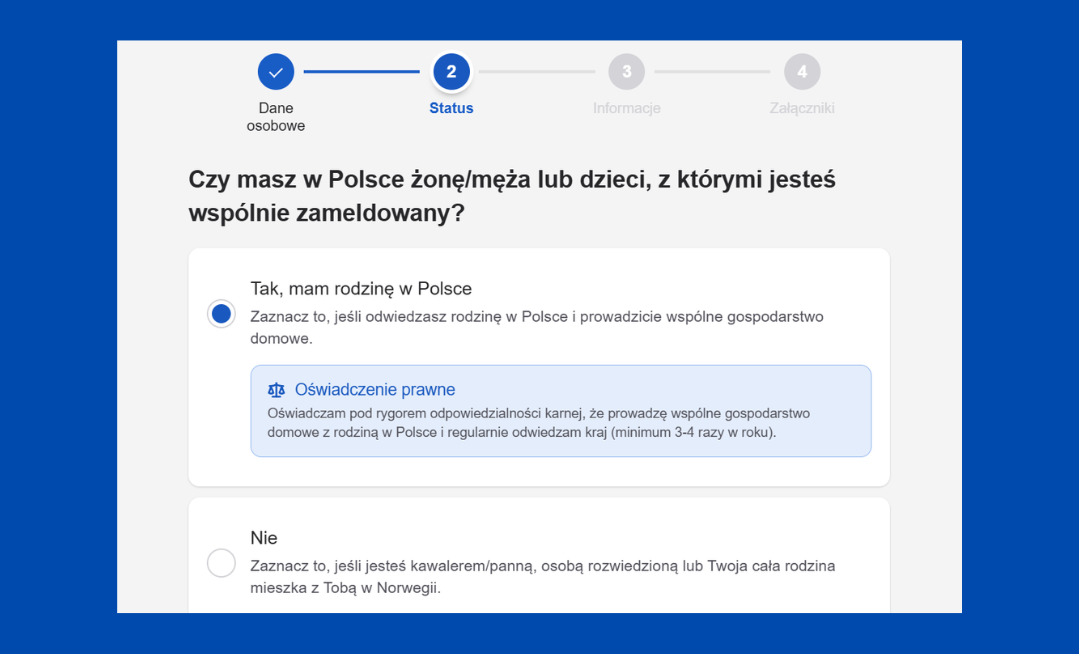1079x654 pixels.
Task: Click the gray progress line between steps 2 and 3
Action: [x=537, y=72]
